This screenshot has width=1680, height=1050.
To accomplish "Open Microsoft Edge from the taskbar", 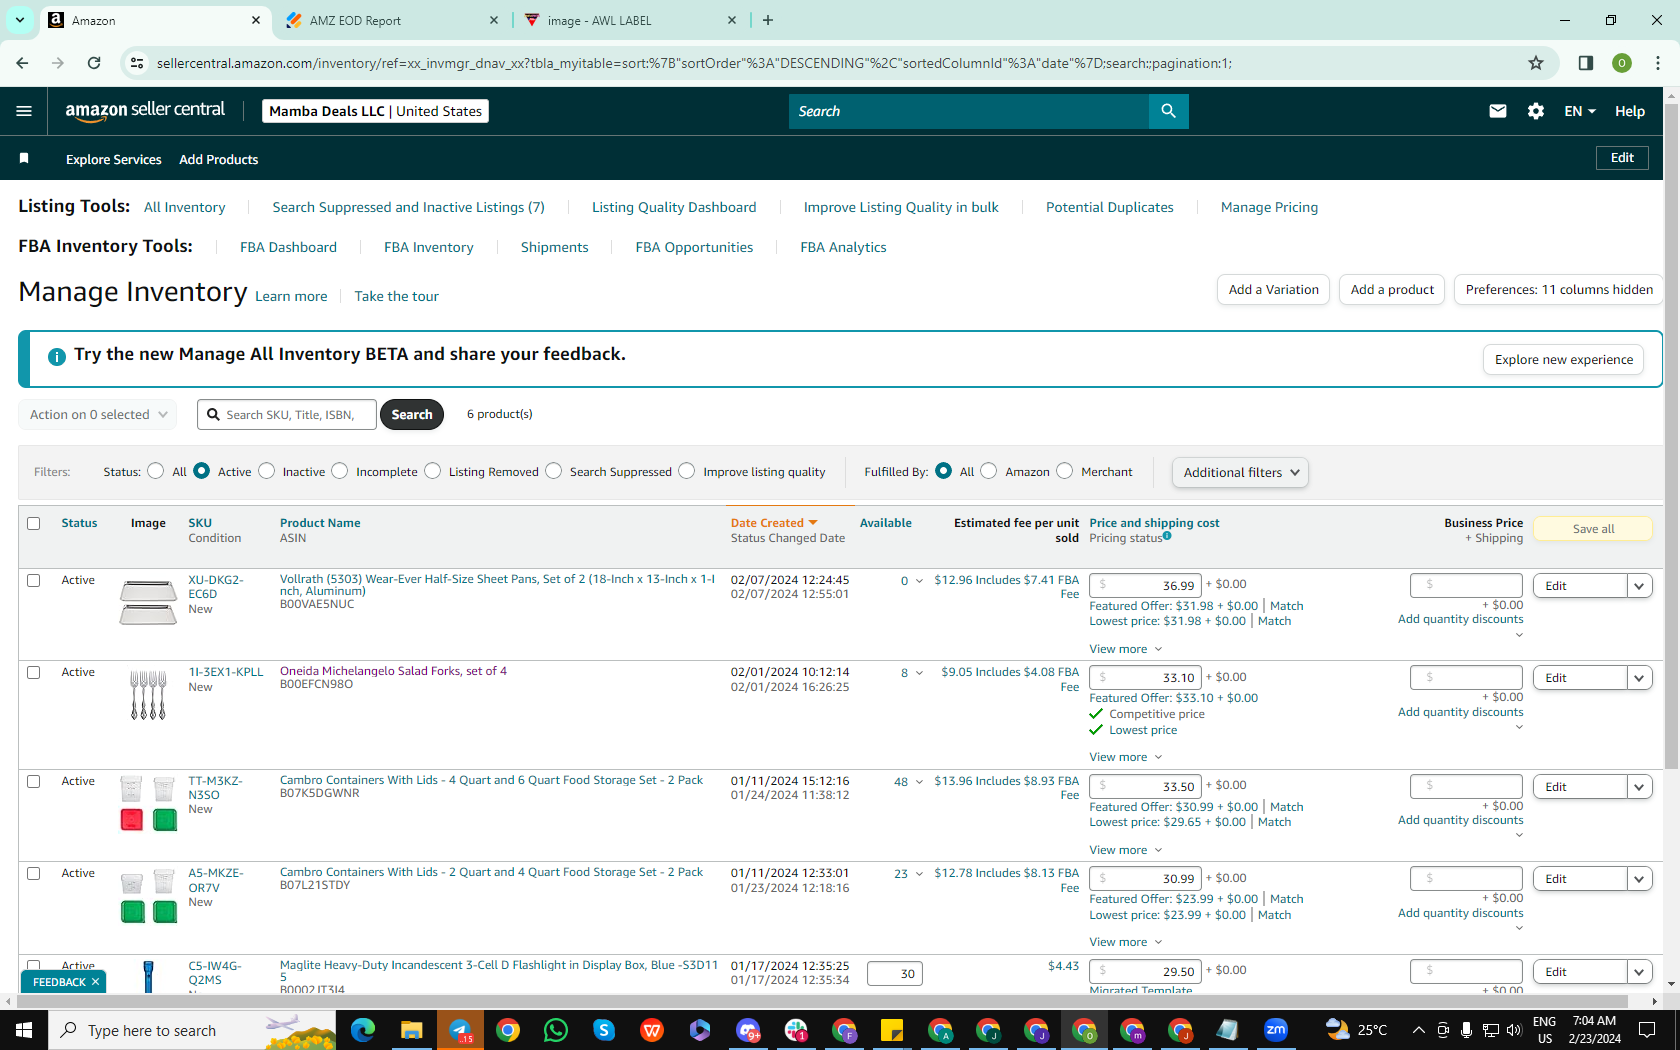I will point(363,1030).
